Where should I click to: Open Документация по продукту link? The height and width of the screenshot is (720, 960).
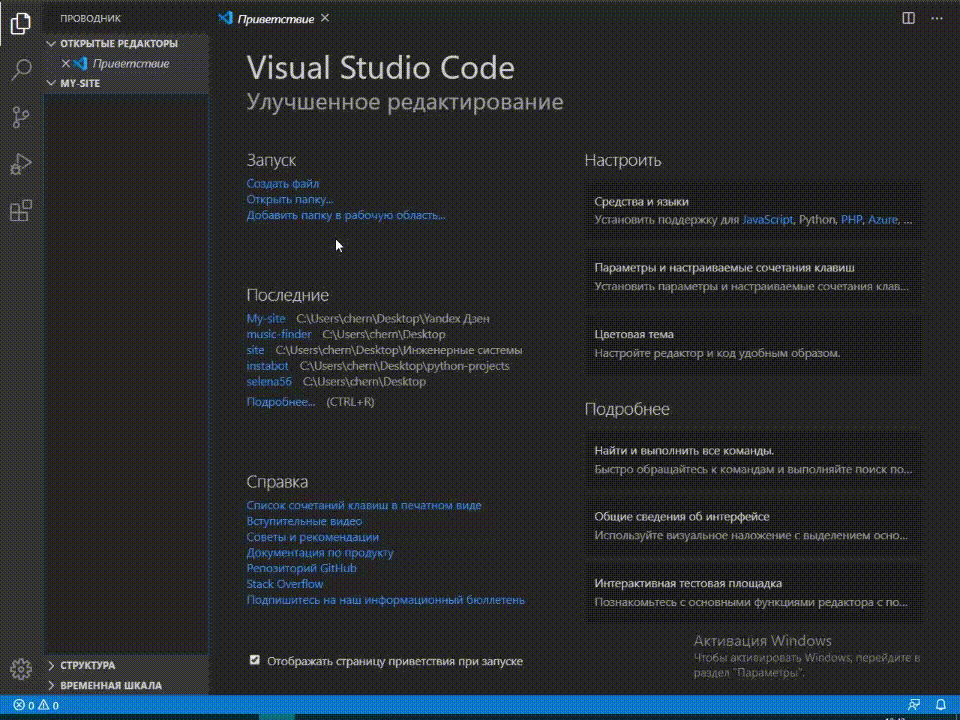[320, 552]
